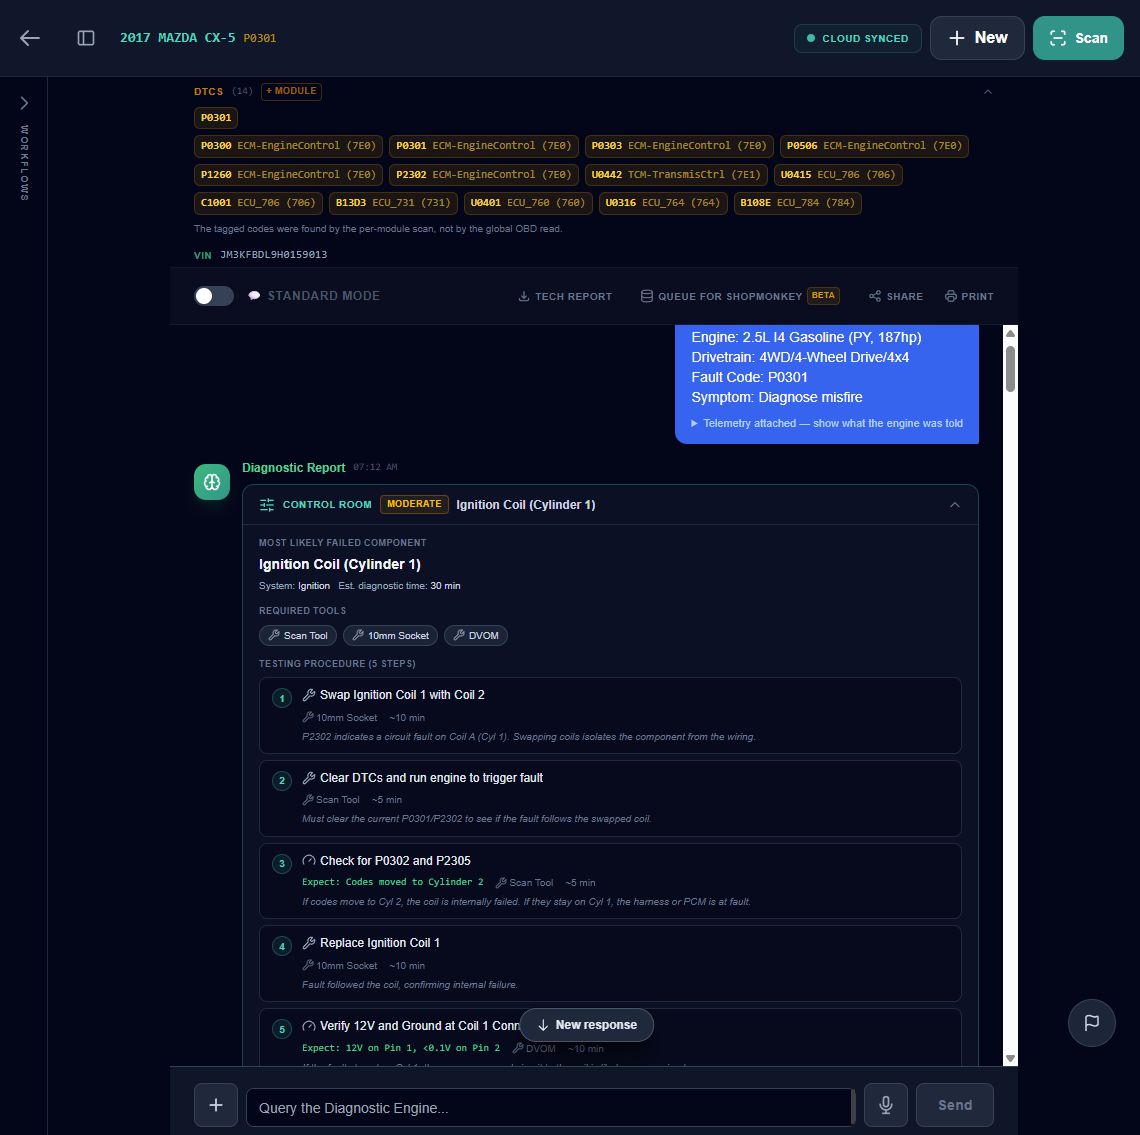1140x1135 pixels.
Task: Select the C1001 ECU_706 code tag
Action: 258,203
